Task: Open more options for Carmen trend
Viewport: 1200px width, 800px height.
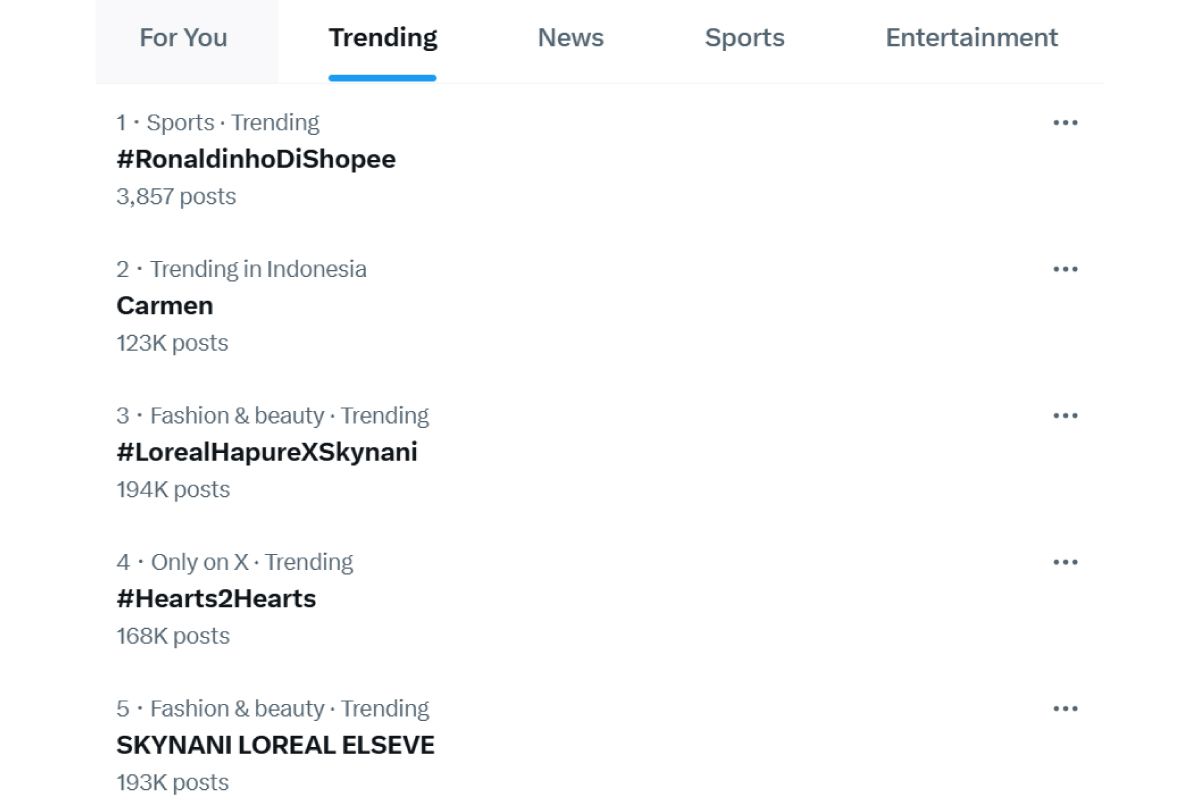Action: click(1065, 269)
